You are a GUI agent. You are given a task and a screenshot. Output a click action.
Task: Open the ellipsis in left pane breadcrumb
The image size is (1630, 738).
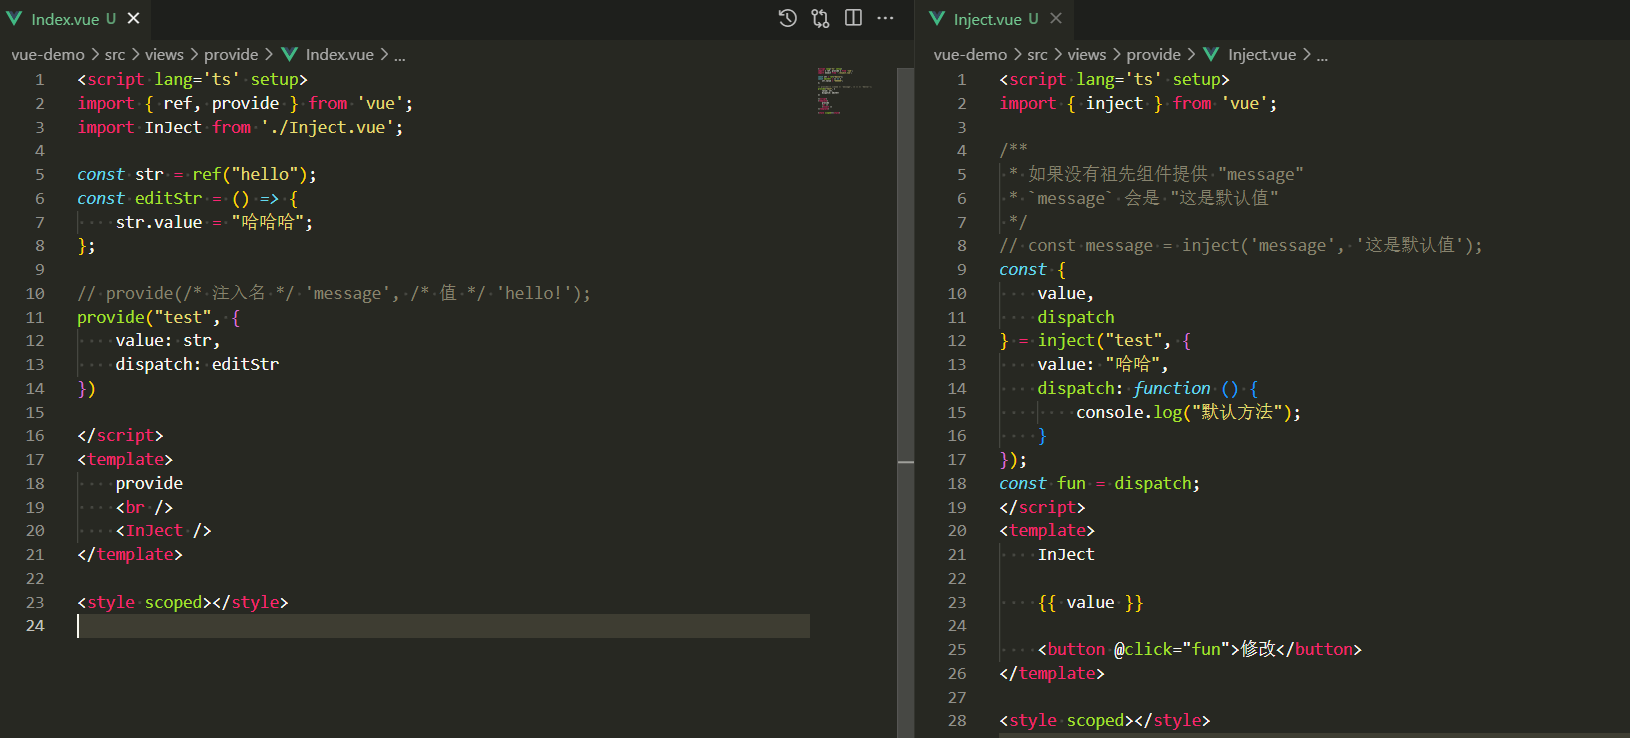tap(400, 55)
